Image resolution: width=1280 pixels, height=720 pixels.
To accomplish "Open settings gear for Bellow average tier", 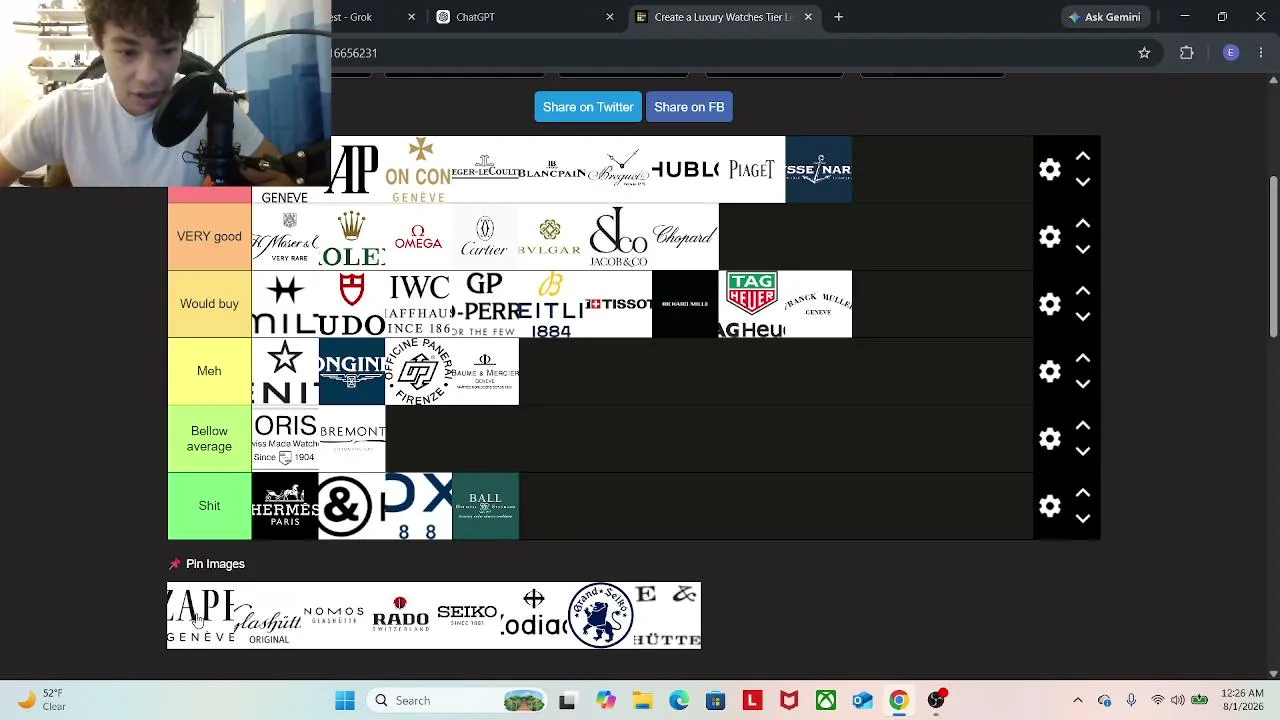I will (1049, 439).
